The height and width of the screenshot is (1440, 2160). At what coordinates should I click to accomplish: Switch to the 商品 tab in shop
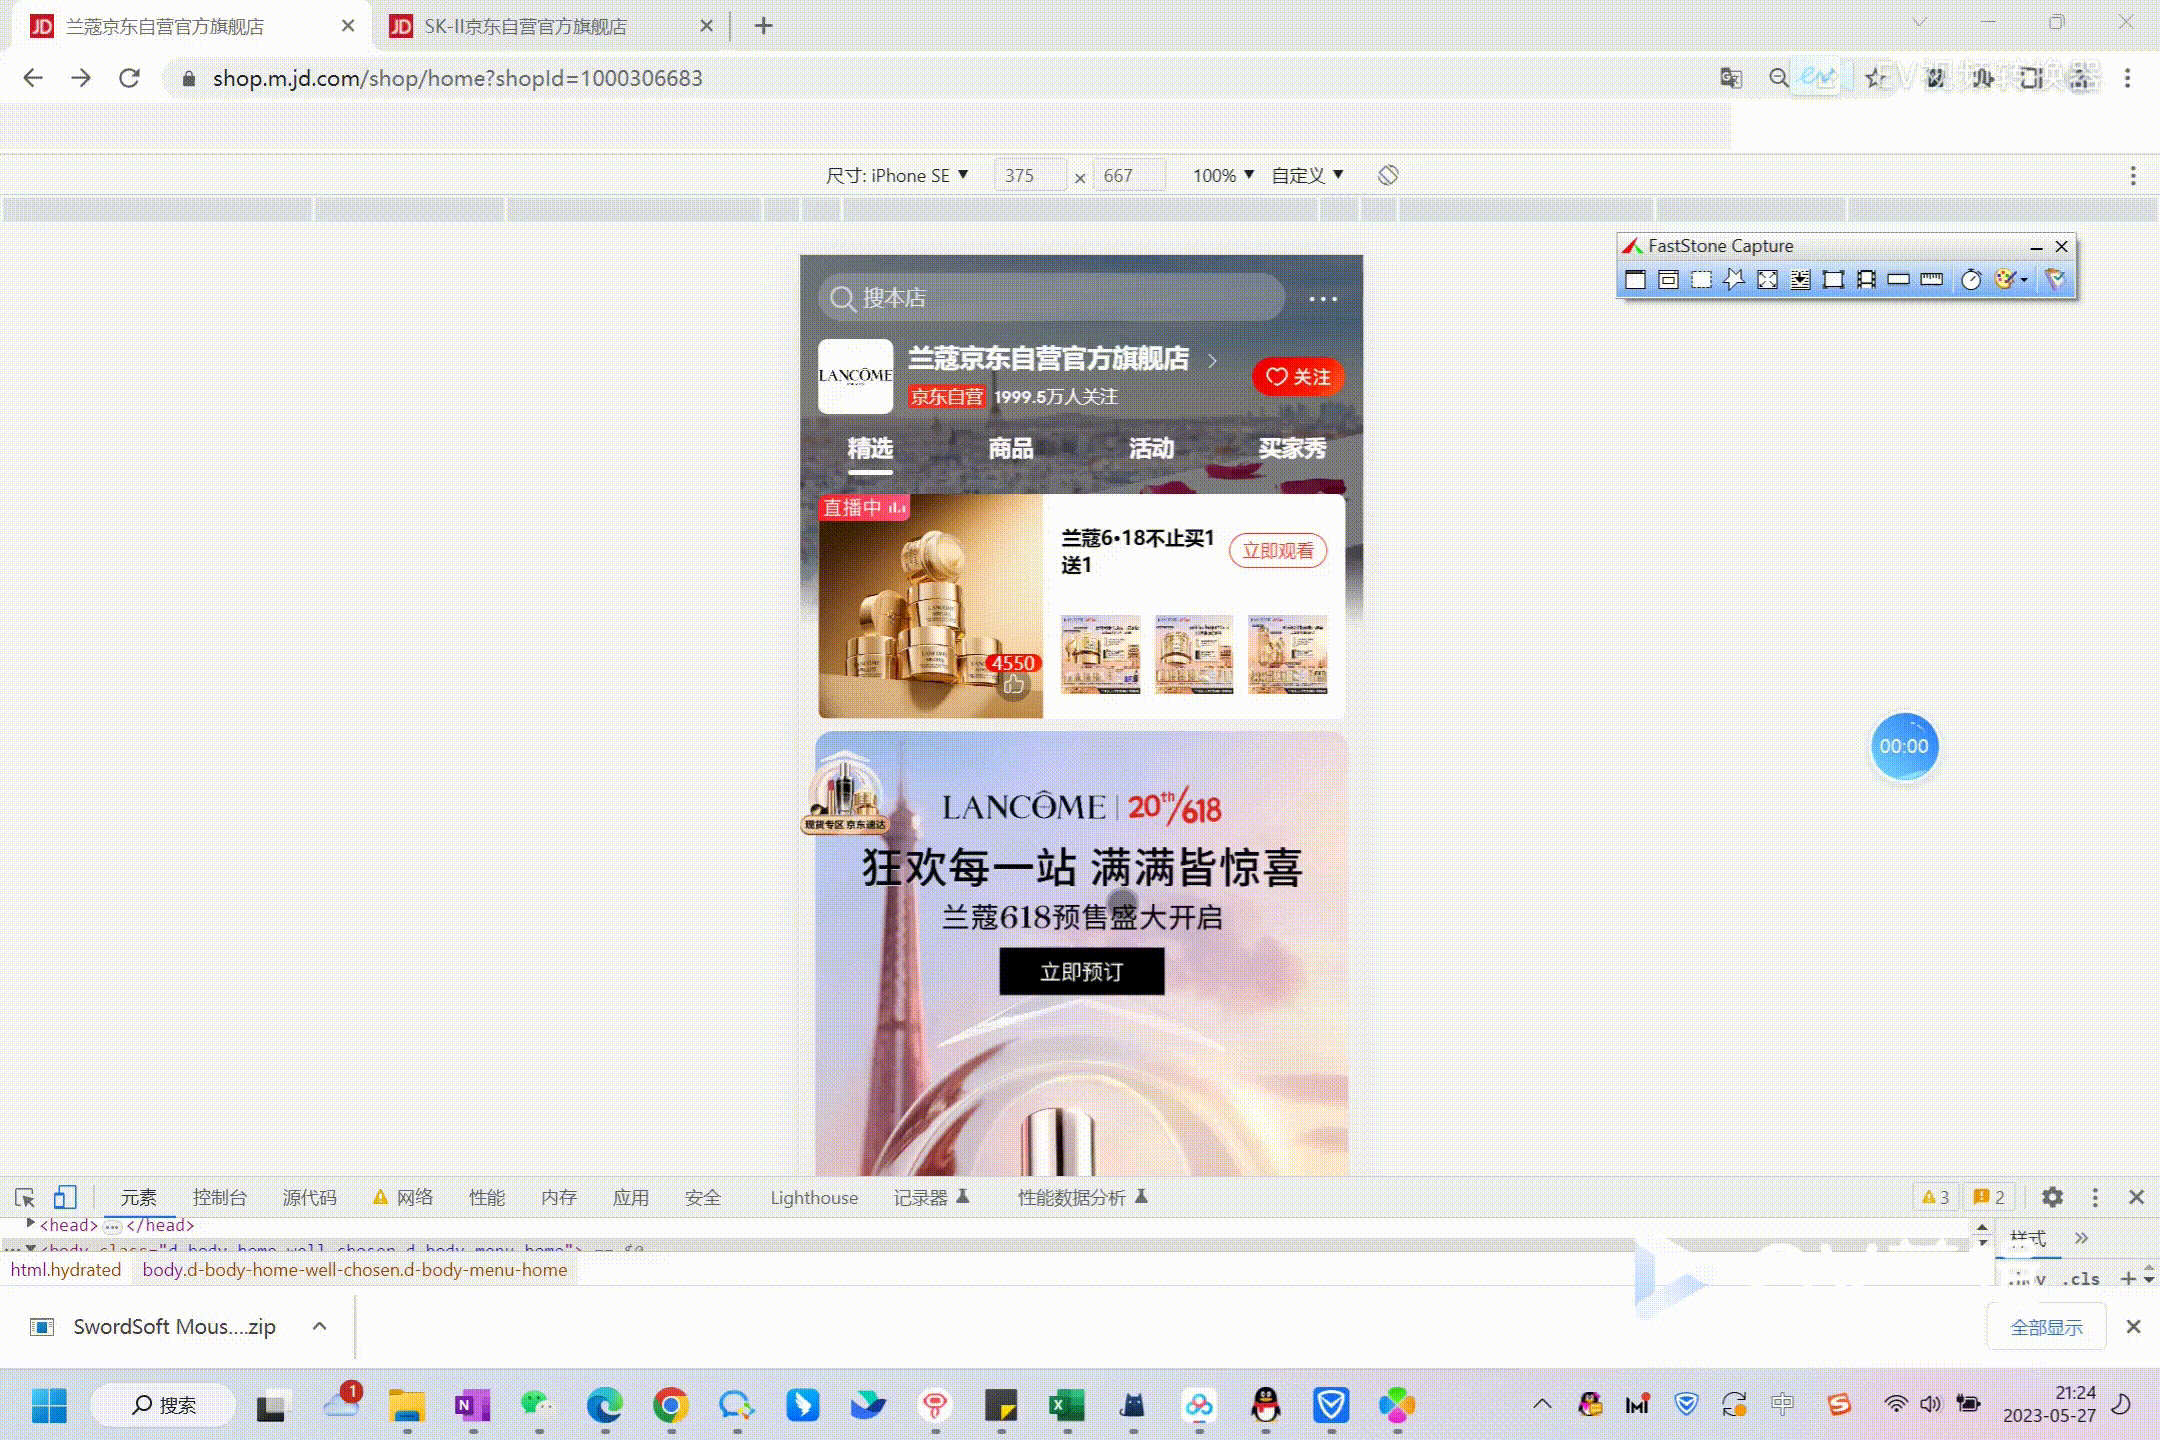[x=1010, y=448]
